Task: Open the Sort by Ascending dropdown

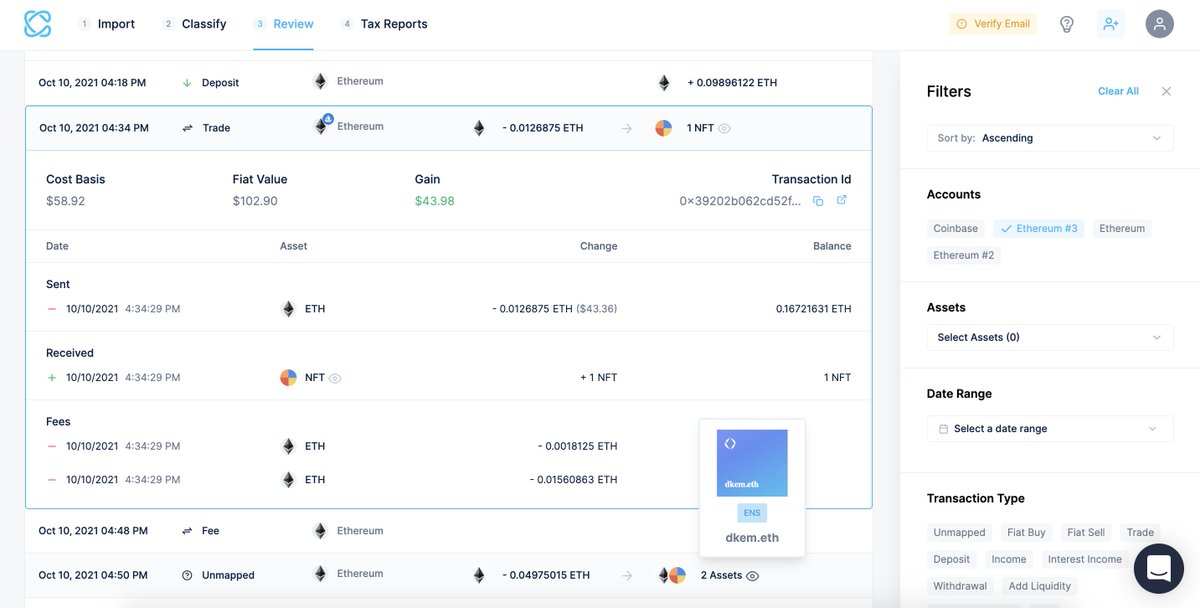Action: point(1050,138)
